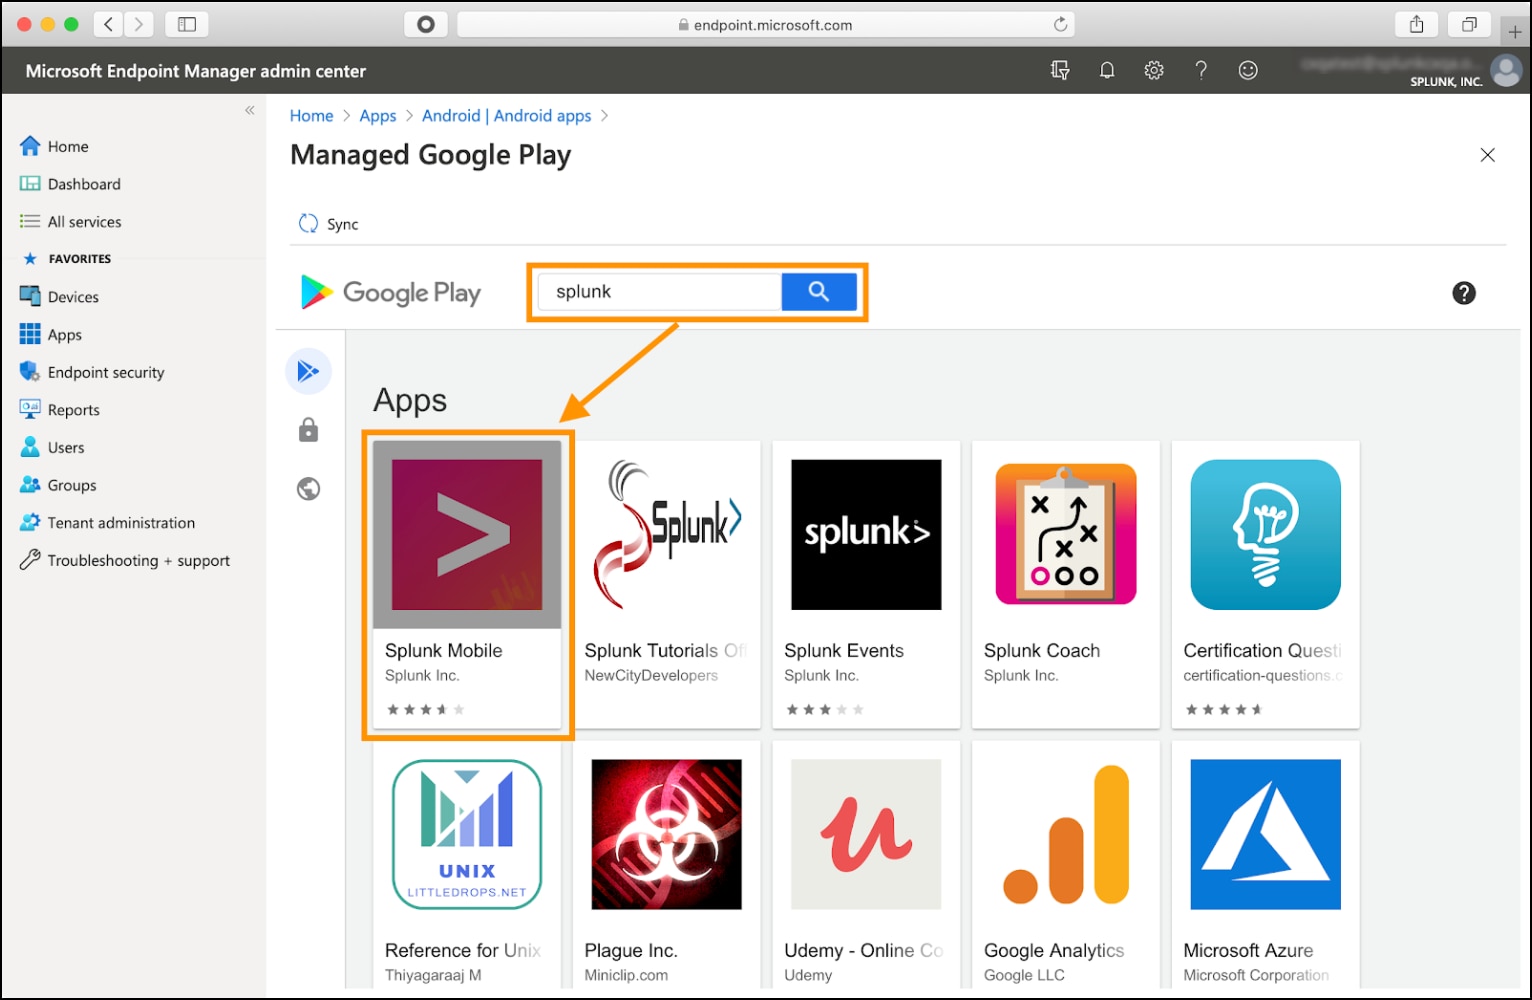Click the Home breadcrumb link
The width and height of the screenshot is (1532, 1000).
coord(311,116)
